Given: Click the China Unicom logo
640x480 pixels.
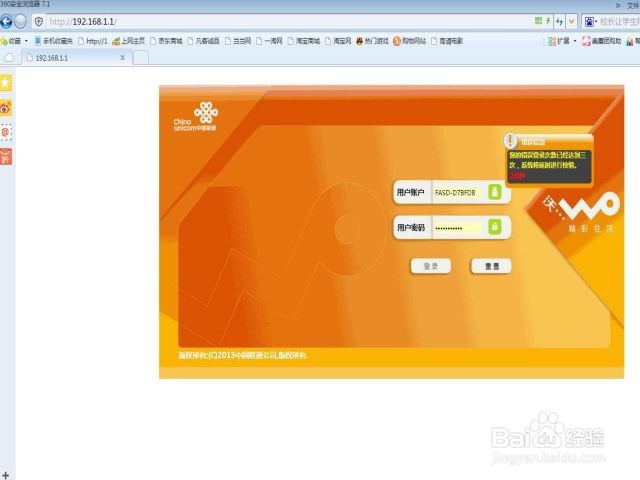Looking at the screenshot, I should point(196,117).
